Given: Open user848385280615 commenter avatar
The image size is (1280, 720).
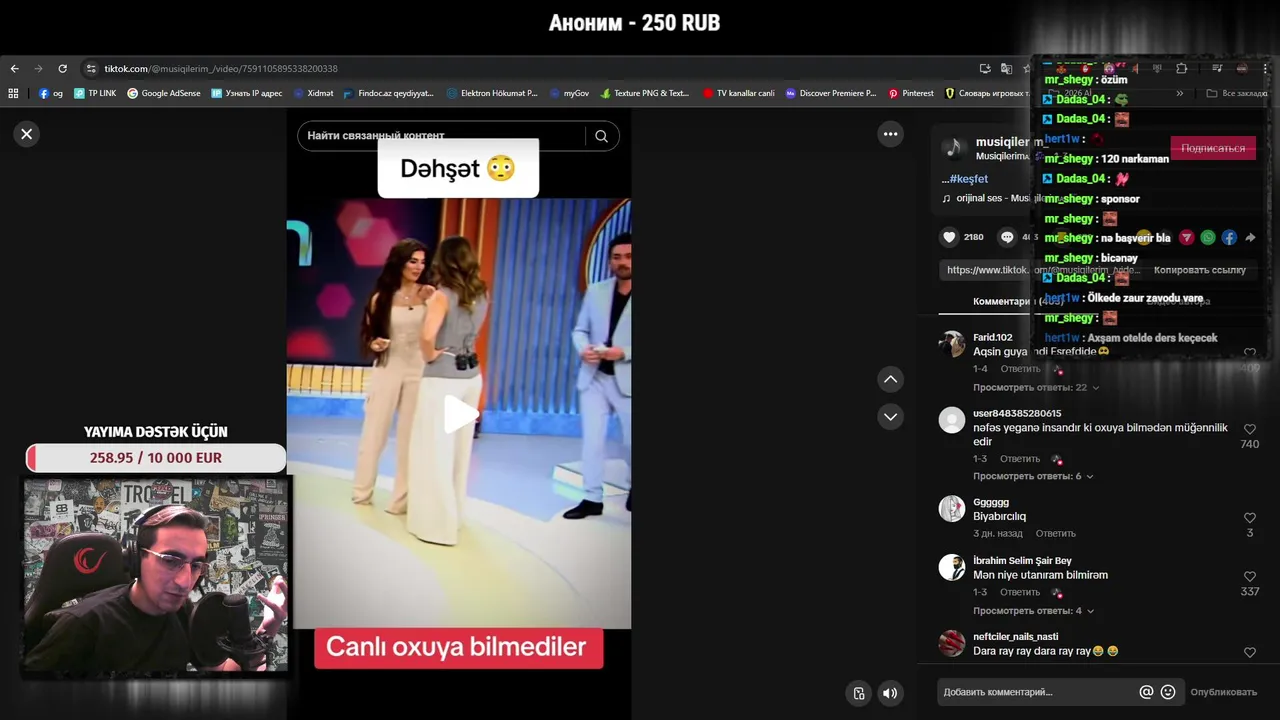Looking at the screenshot, I should pyautogui.click(x=952, y=420).
